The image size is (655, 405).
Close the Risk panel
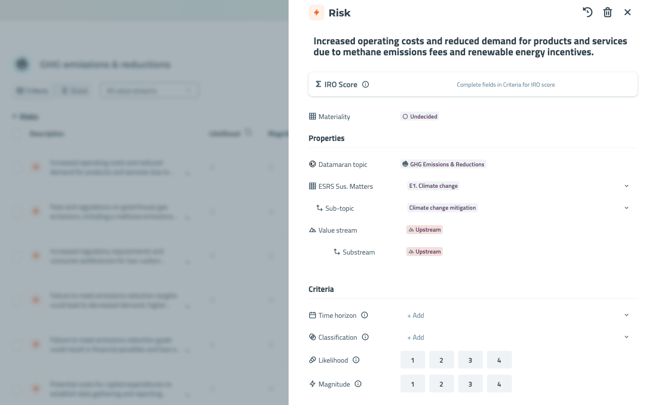click(x=628, y=13)
